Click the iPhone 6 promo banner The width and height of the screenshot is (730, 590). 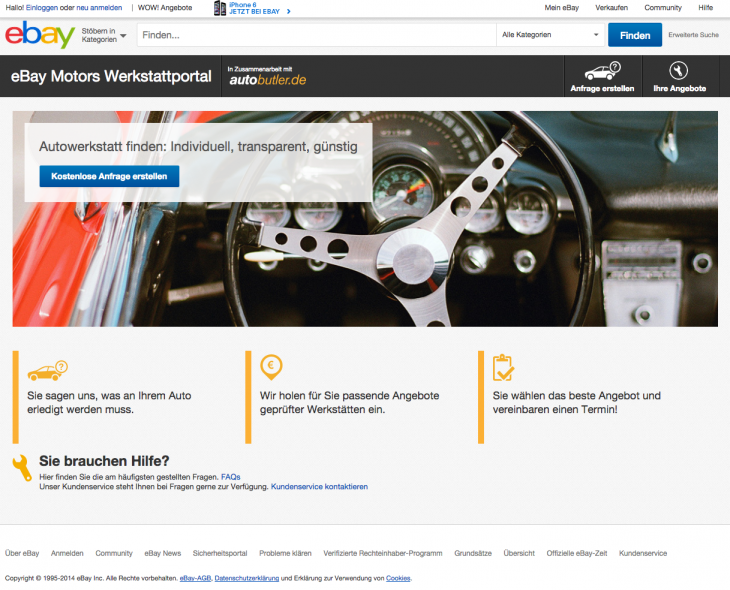[x=252, y=8]
